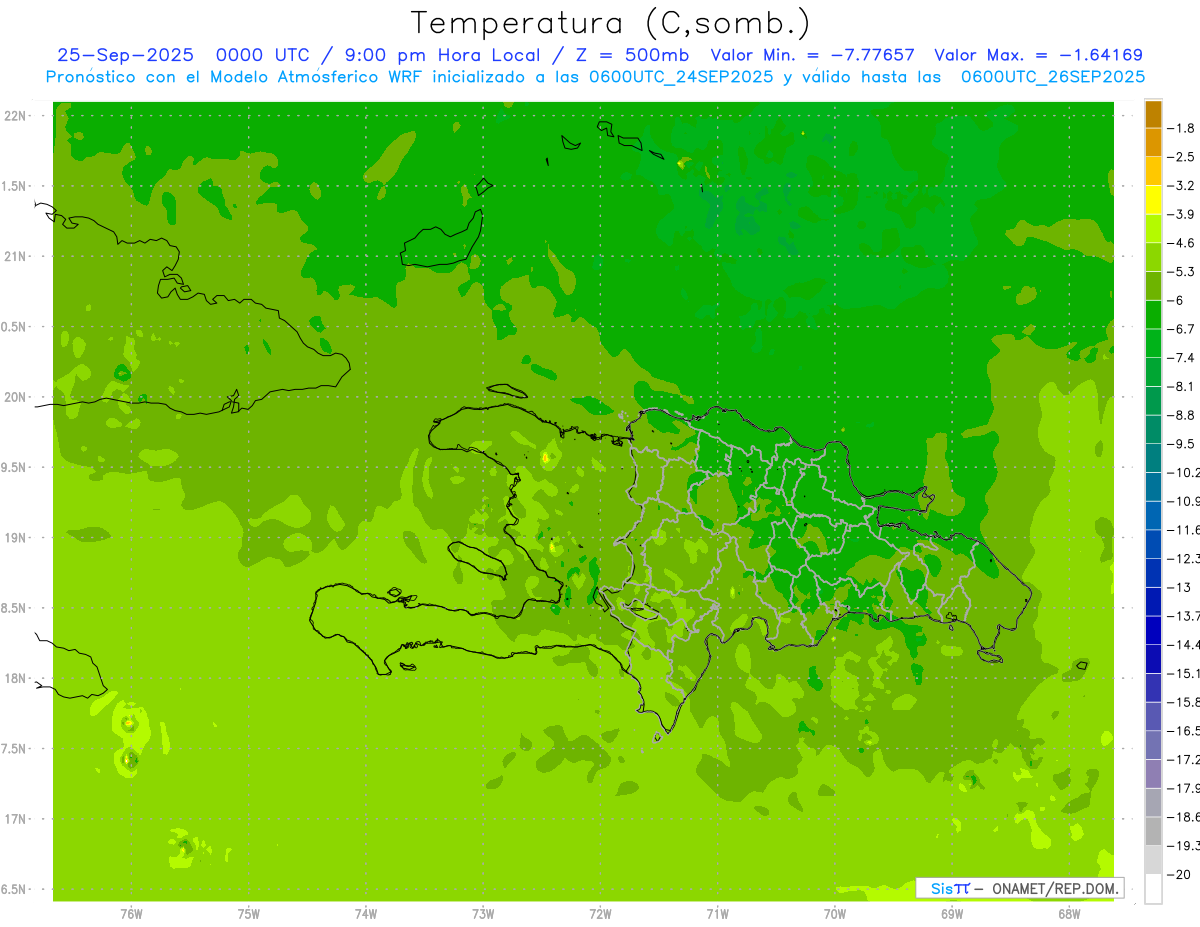Viewport: 1200px width, 927px height.
Task: Click the '17N' latitude label
Action: (16, 819)
